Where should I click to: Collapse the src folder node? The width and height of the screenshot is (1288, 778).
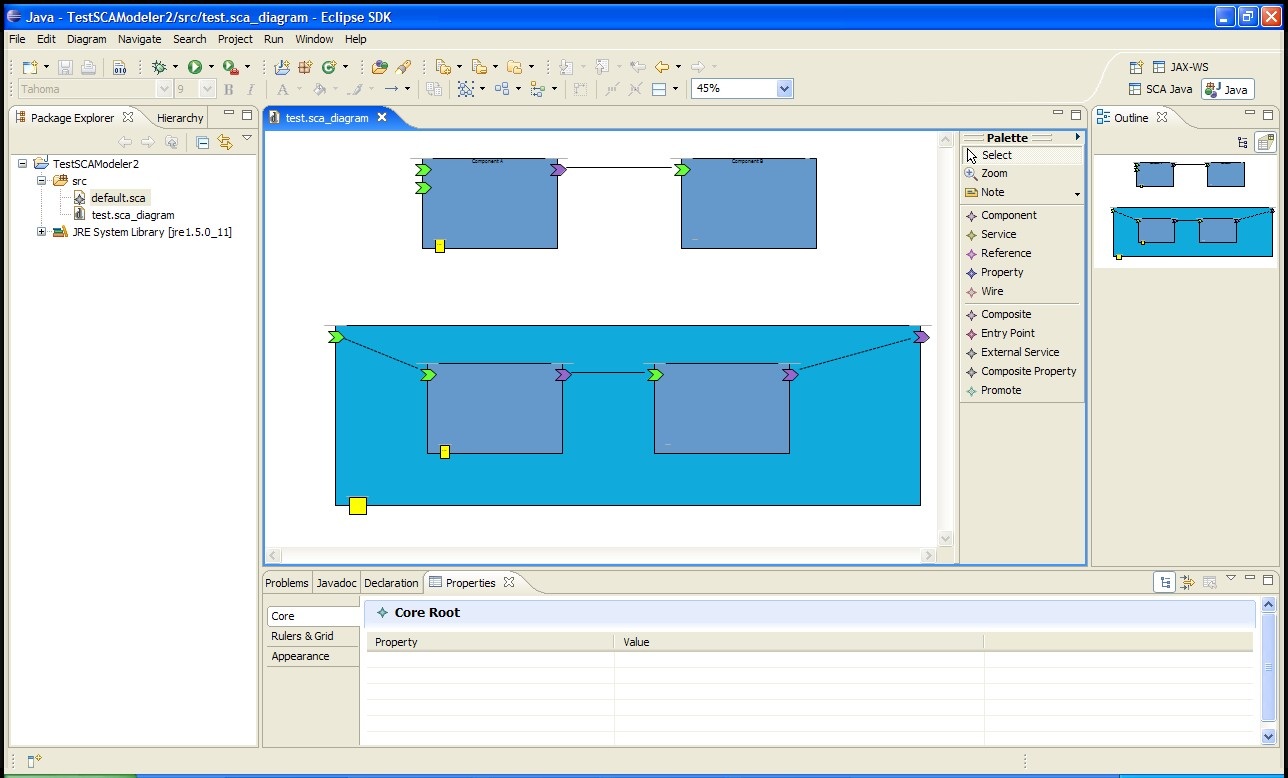pyautogui.click(x=42, y=181)
